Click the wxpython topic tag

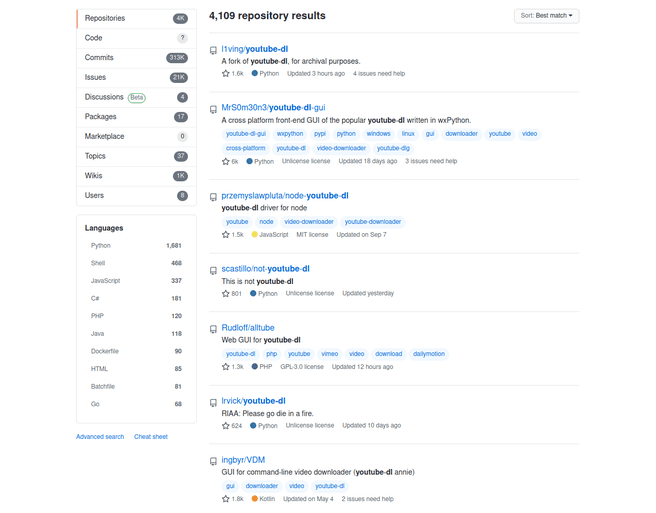[290, 134]
